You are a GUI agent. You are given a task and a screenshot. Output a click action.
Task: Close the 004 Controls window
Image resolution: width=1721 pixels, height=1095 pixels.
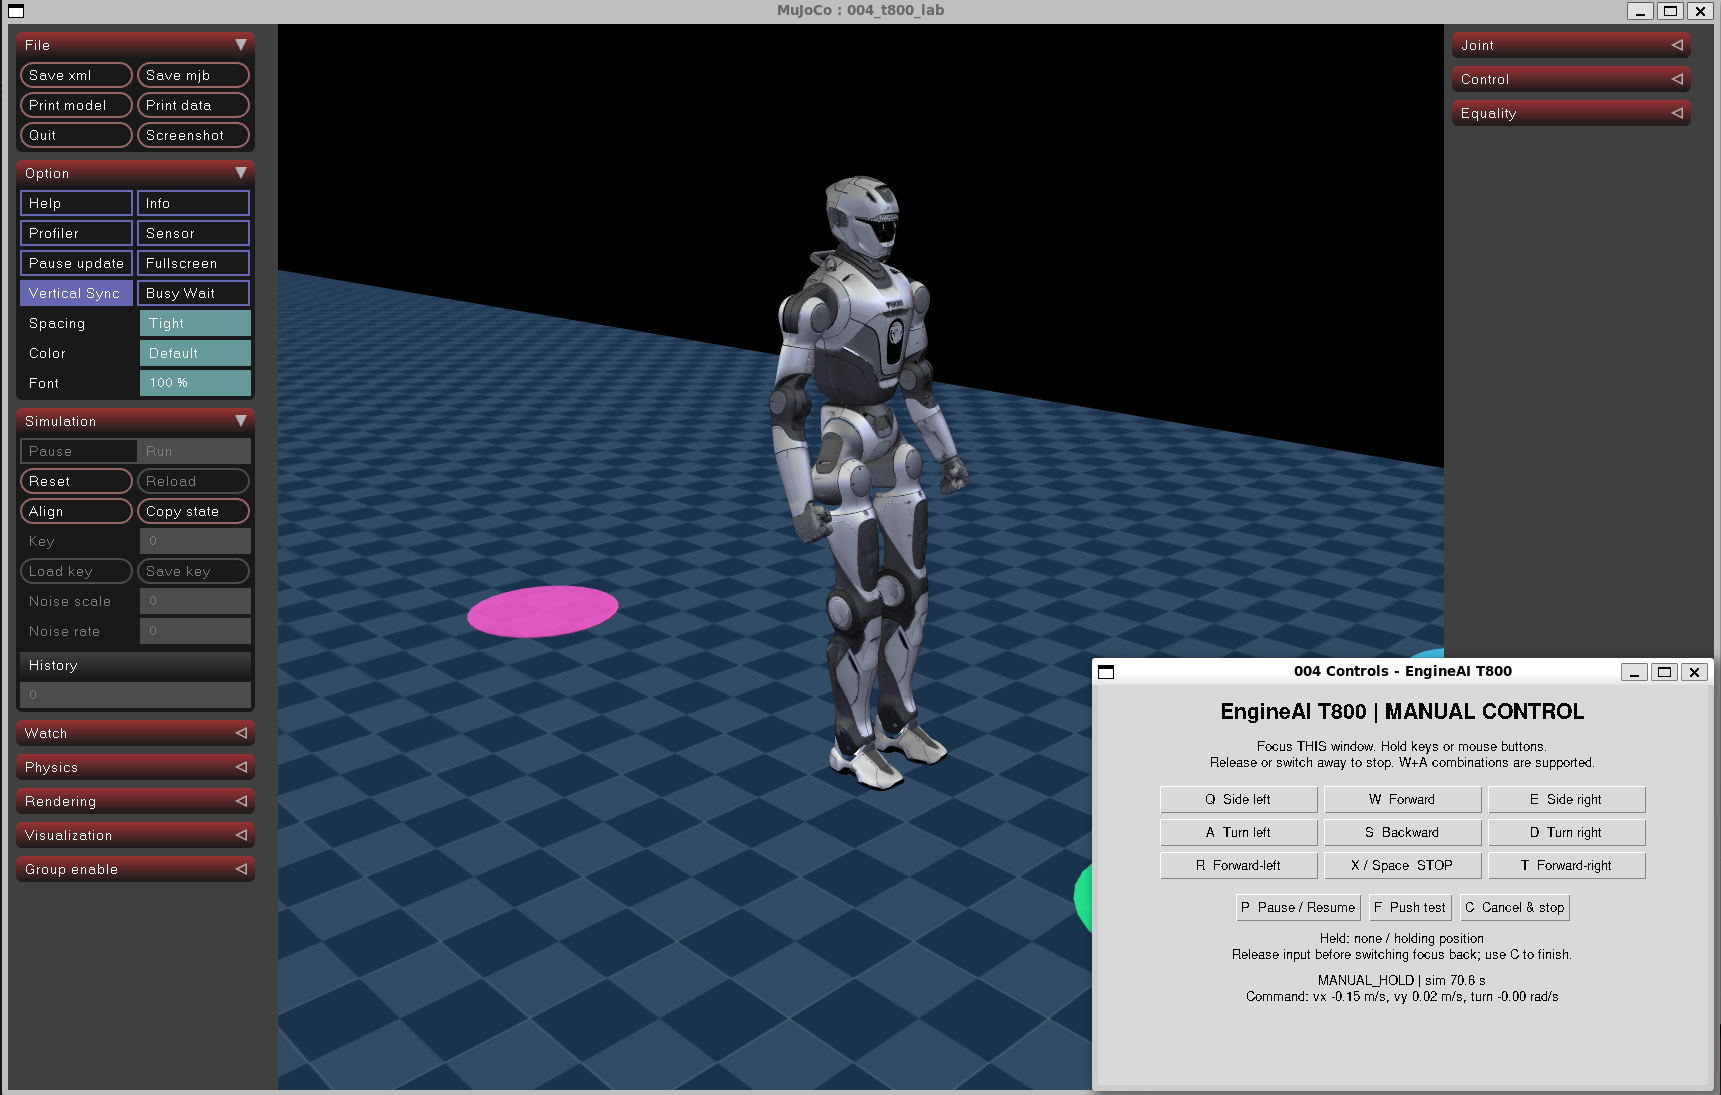click(x=1694, y=672)
